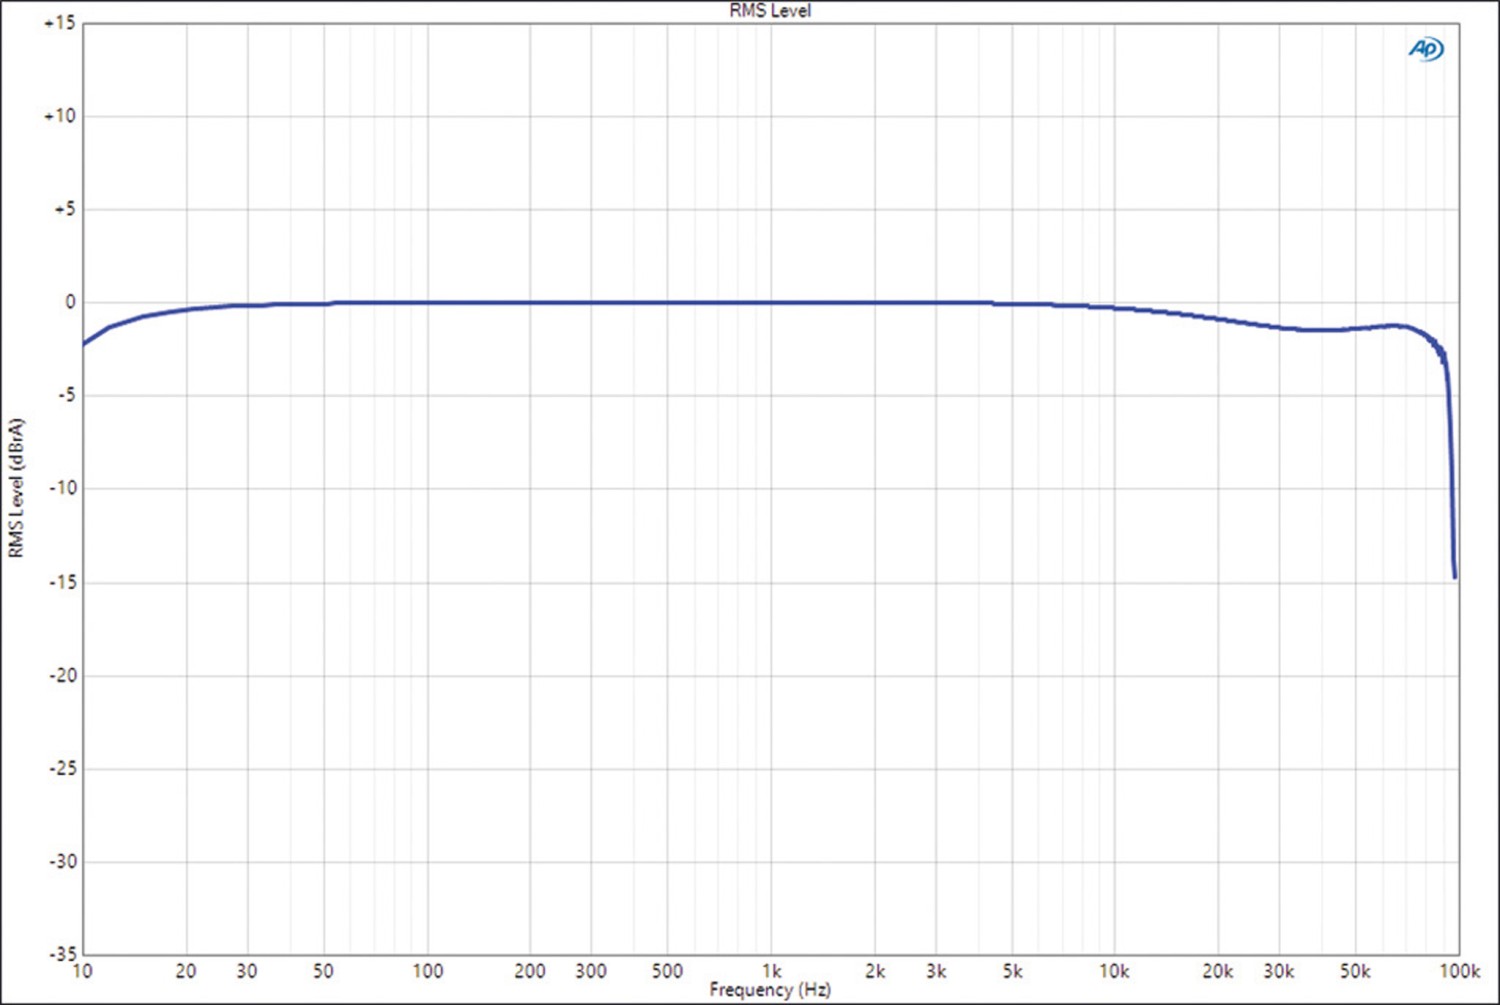Viewport: 1500px width, 1005px height.
Task: Select the "RMS Level" graph title
Action: click(x=770, y=11)
